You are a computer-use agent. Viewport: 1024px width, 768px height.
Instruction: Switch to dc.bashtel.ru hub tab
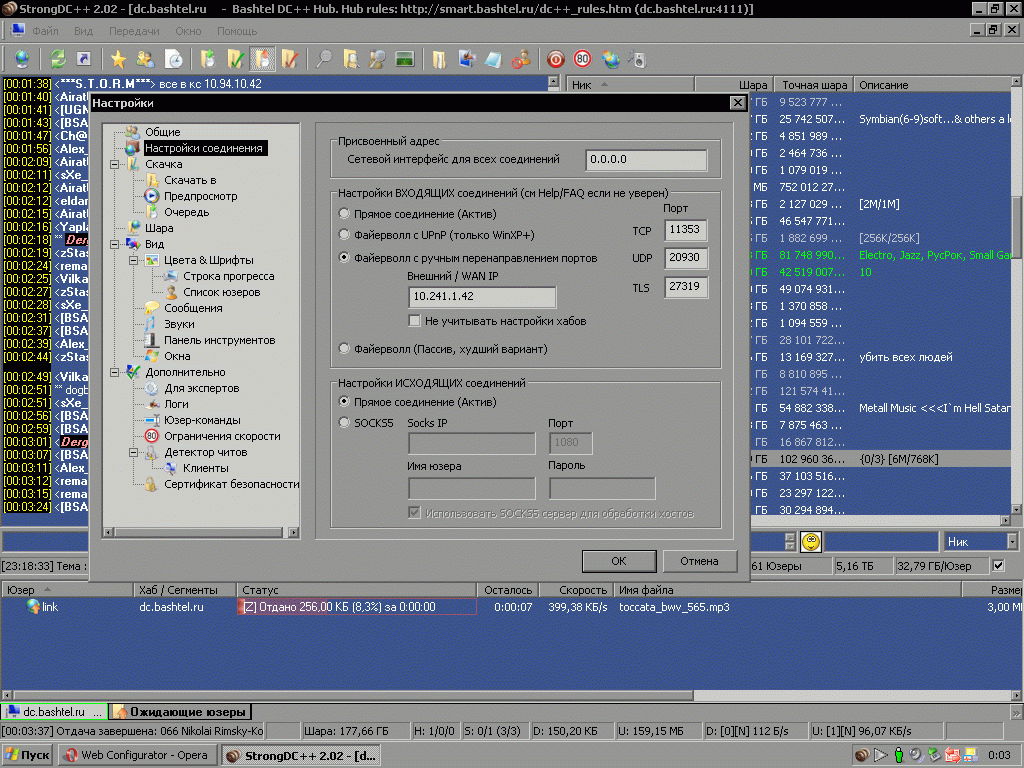click(54, 712)
